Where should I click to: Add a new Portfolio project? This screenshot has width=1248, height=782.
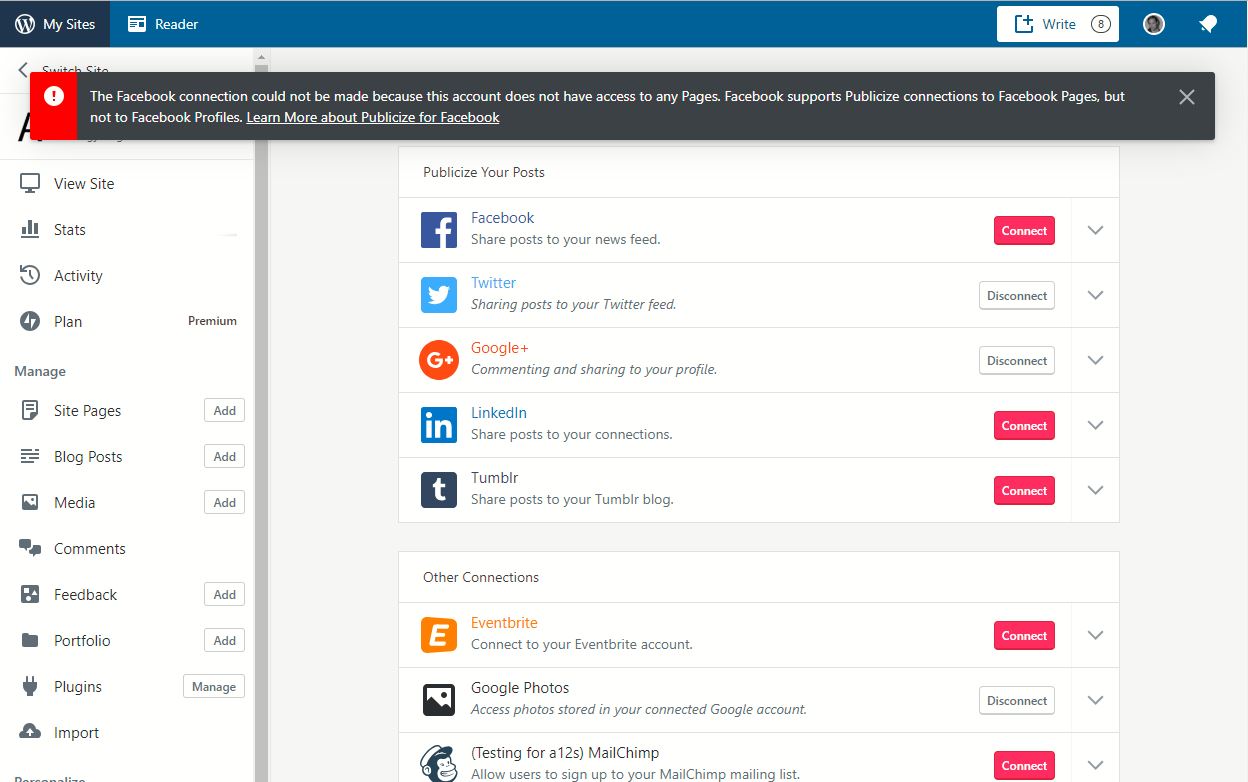[224, 640]
